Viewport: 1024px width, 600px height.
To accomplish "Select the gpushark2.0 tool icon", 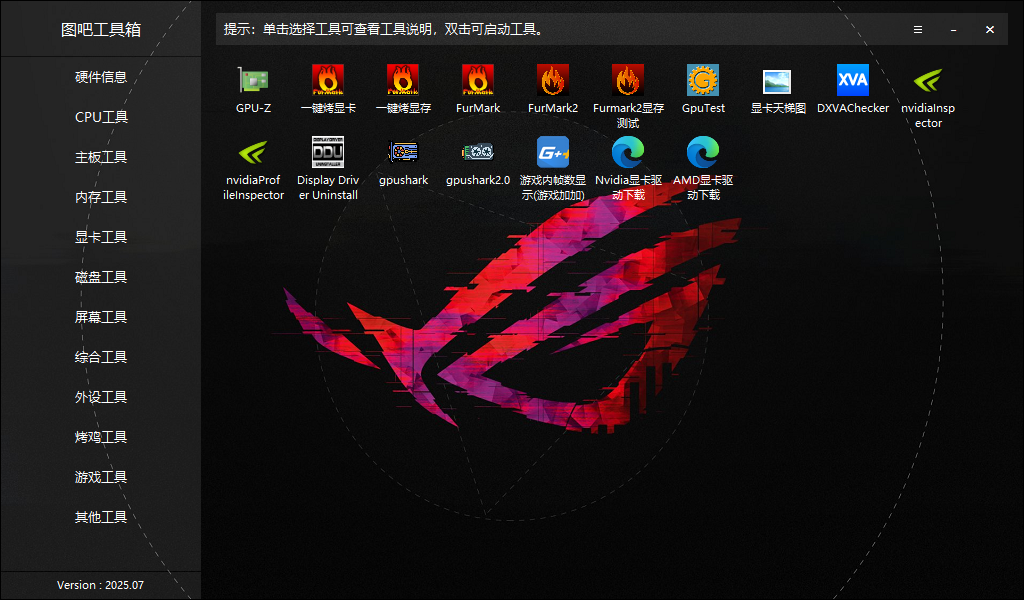I will point(478,152).
